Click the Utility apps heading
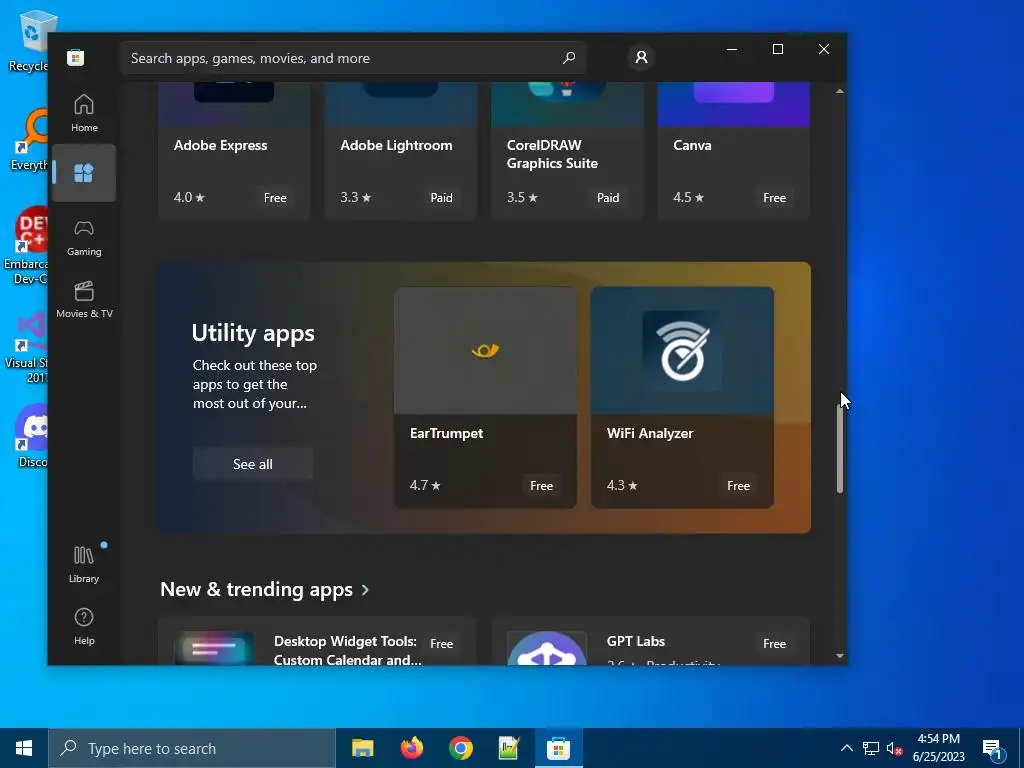The height and width of the screenshot is (768, 1024). (253, 333)
